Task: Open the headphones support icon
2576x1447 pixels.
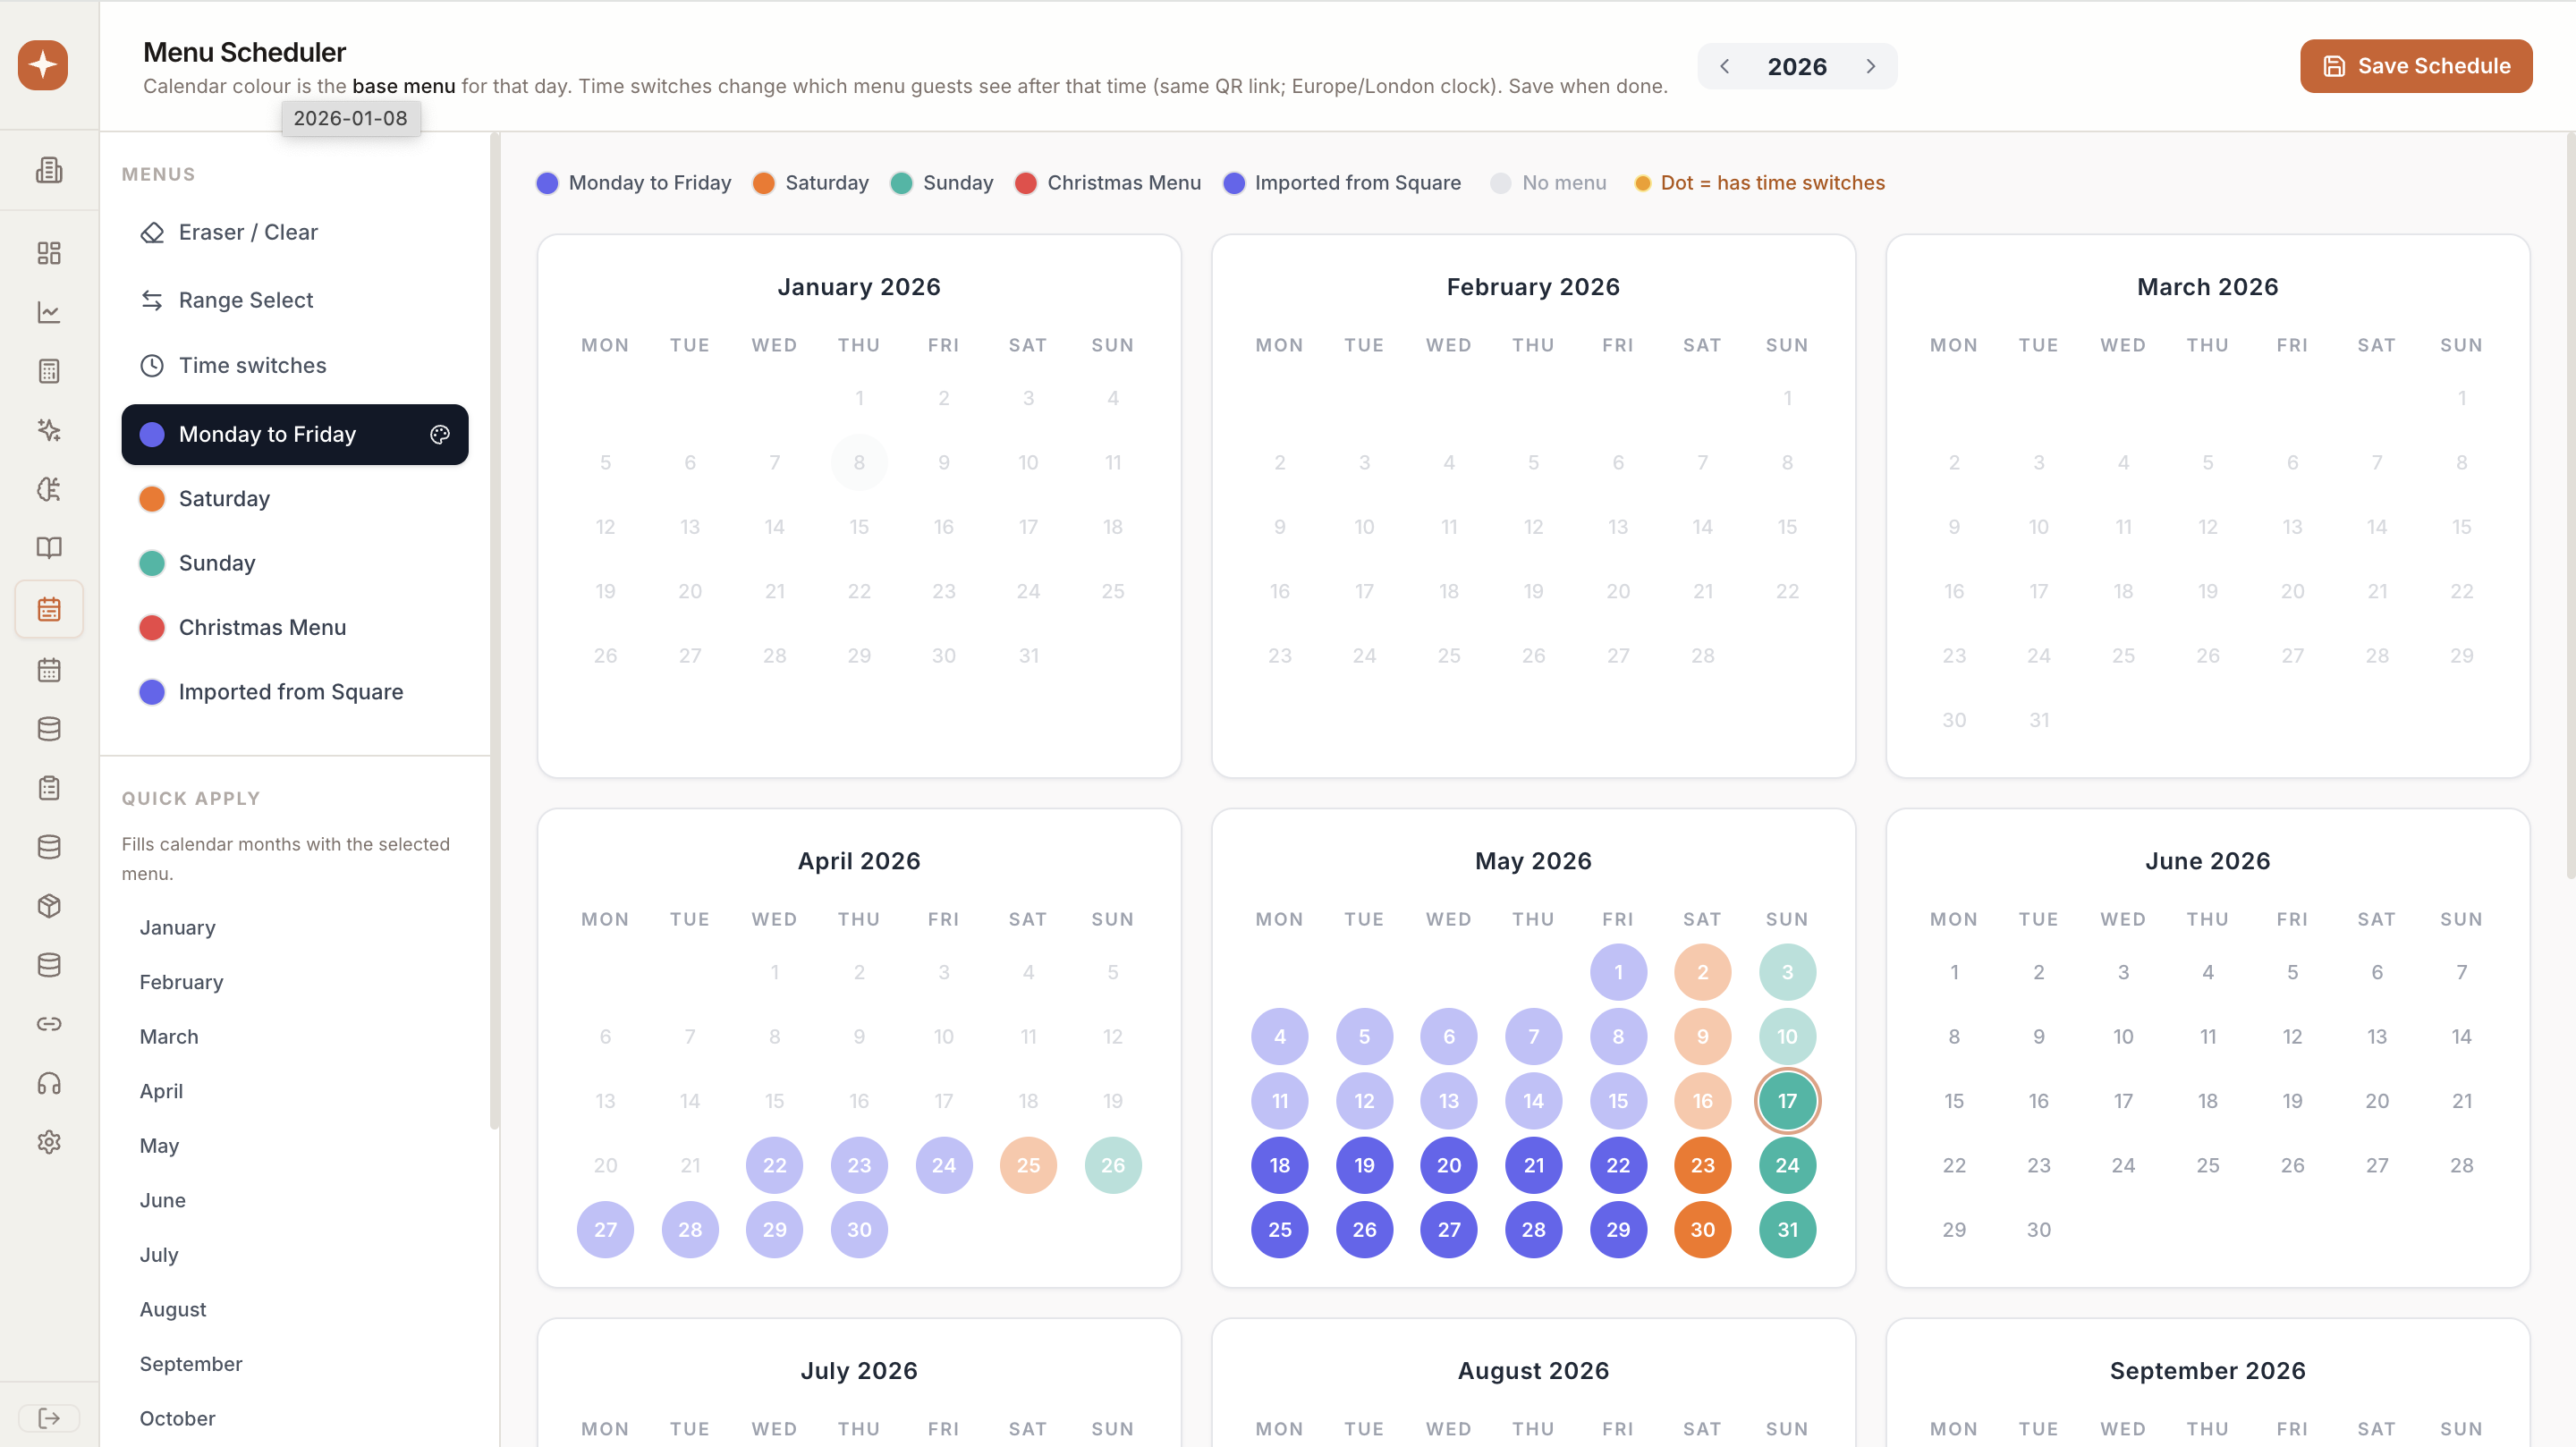Action: click(x=49, y=1083)
